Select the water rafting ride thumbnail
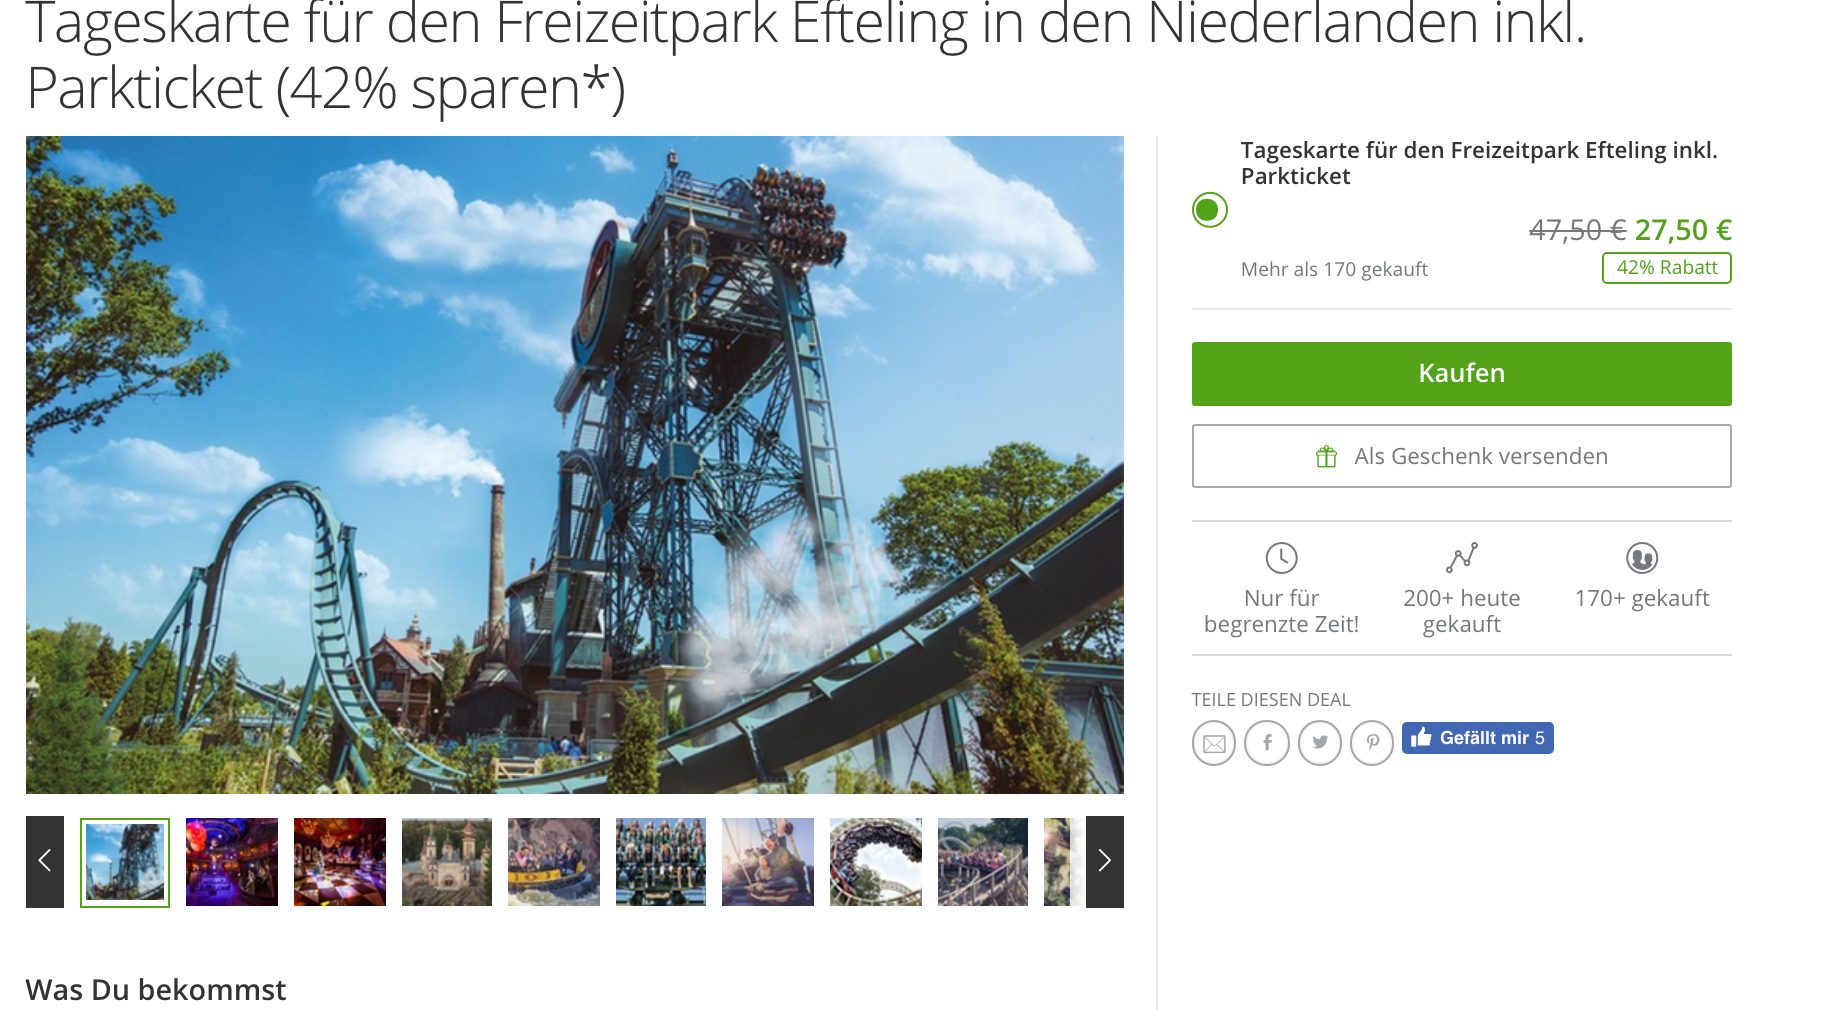The image size is (1828, 1010). click(554, 862)
